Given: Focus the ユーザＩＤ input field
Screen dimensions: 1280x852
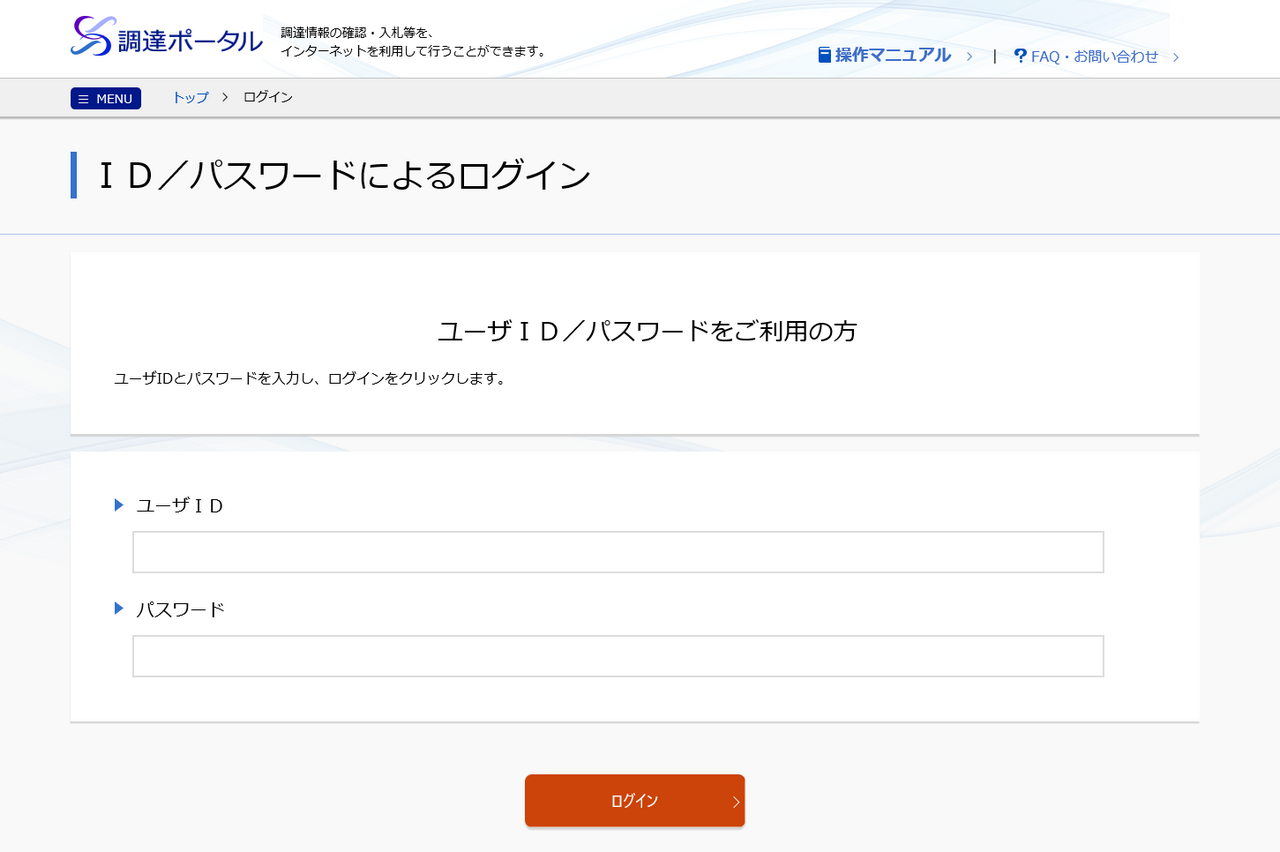Looking at the screenshot, I should click(618, 552).
